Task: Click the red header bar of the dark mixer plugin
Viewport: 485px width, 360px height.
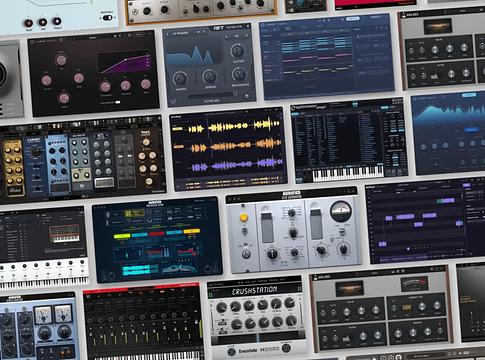Action: click(140, 289)
